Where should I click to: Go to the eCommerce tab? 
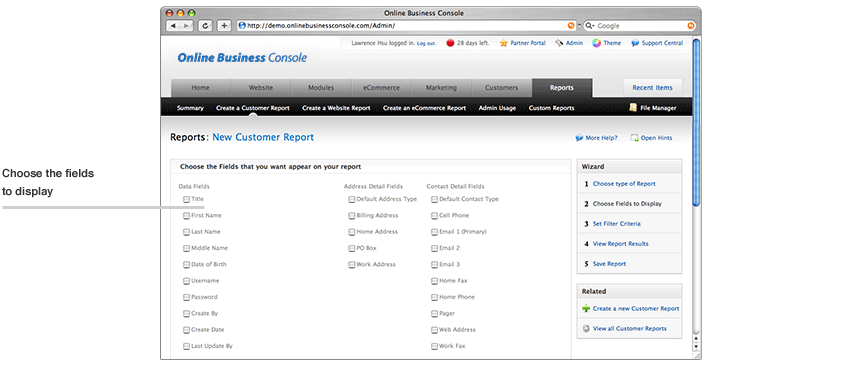(x=381, y=88)
